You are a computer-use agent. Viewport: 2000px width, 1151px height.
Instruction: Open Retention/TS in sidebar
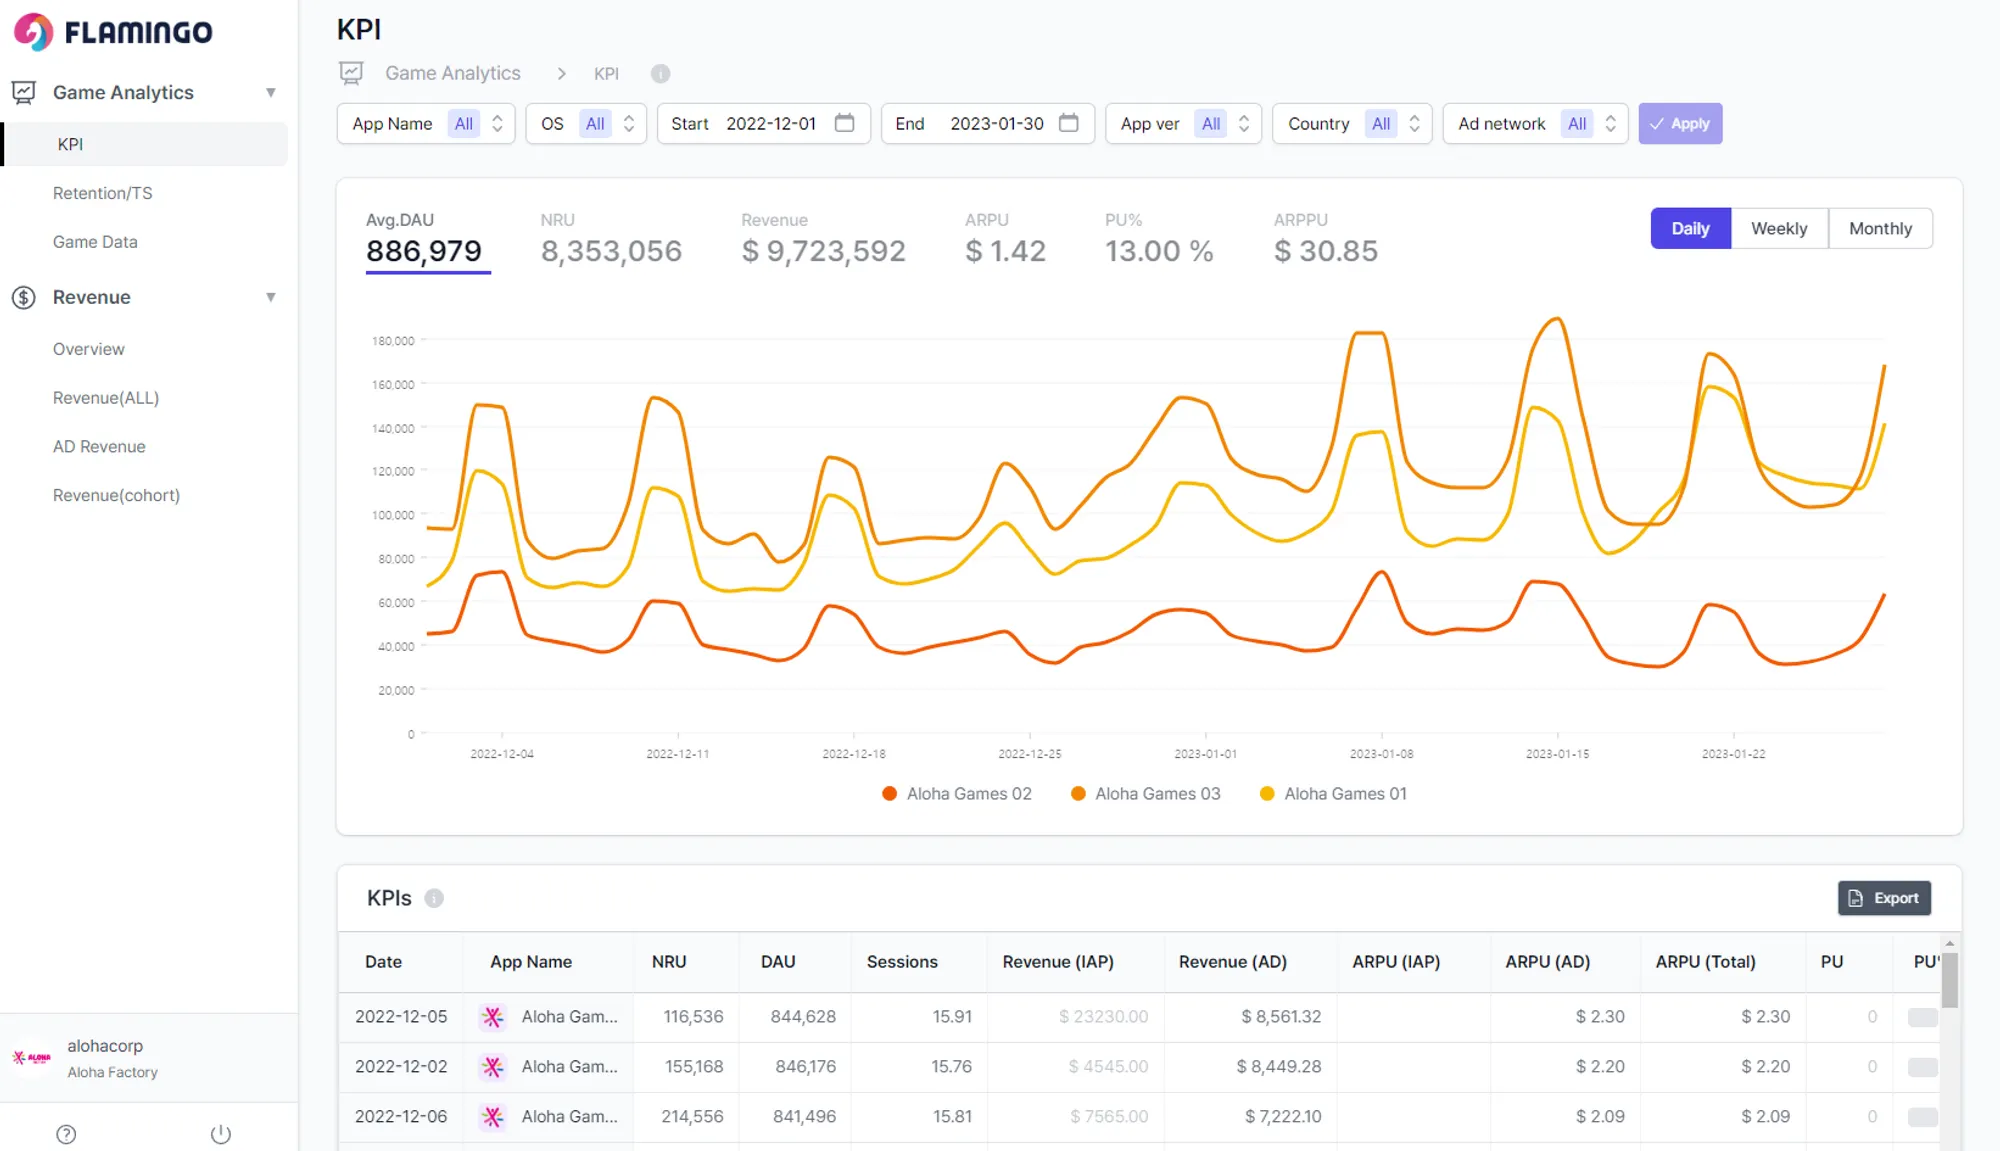click(x=103, y=193)
